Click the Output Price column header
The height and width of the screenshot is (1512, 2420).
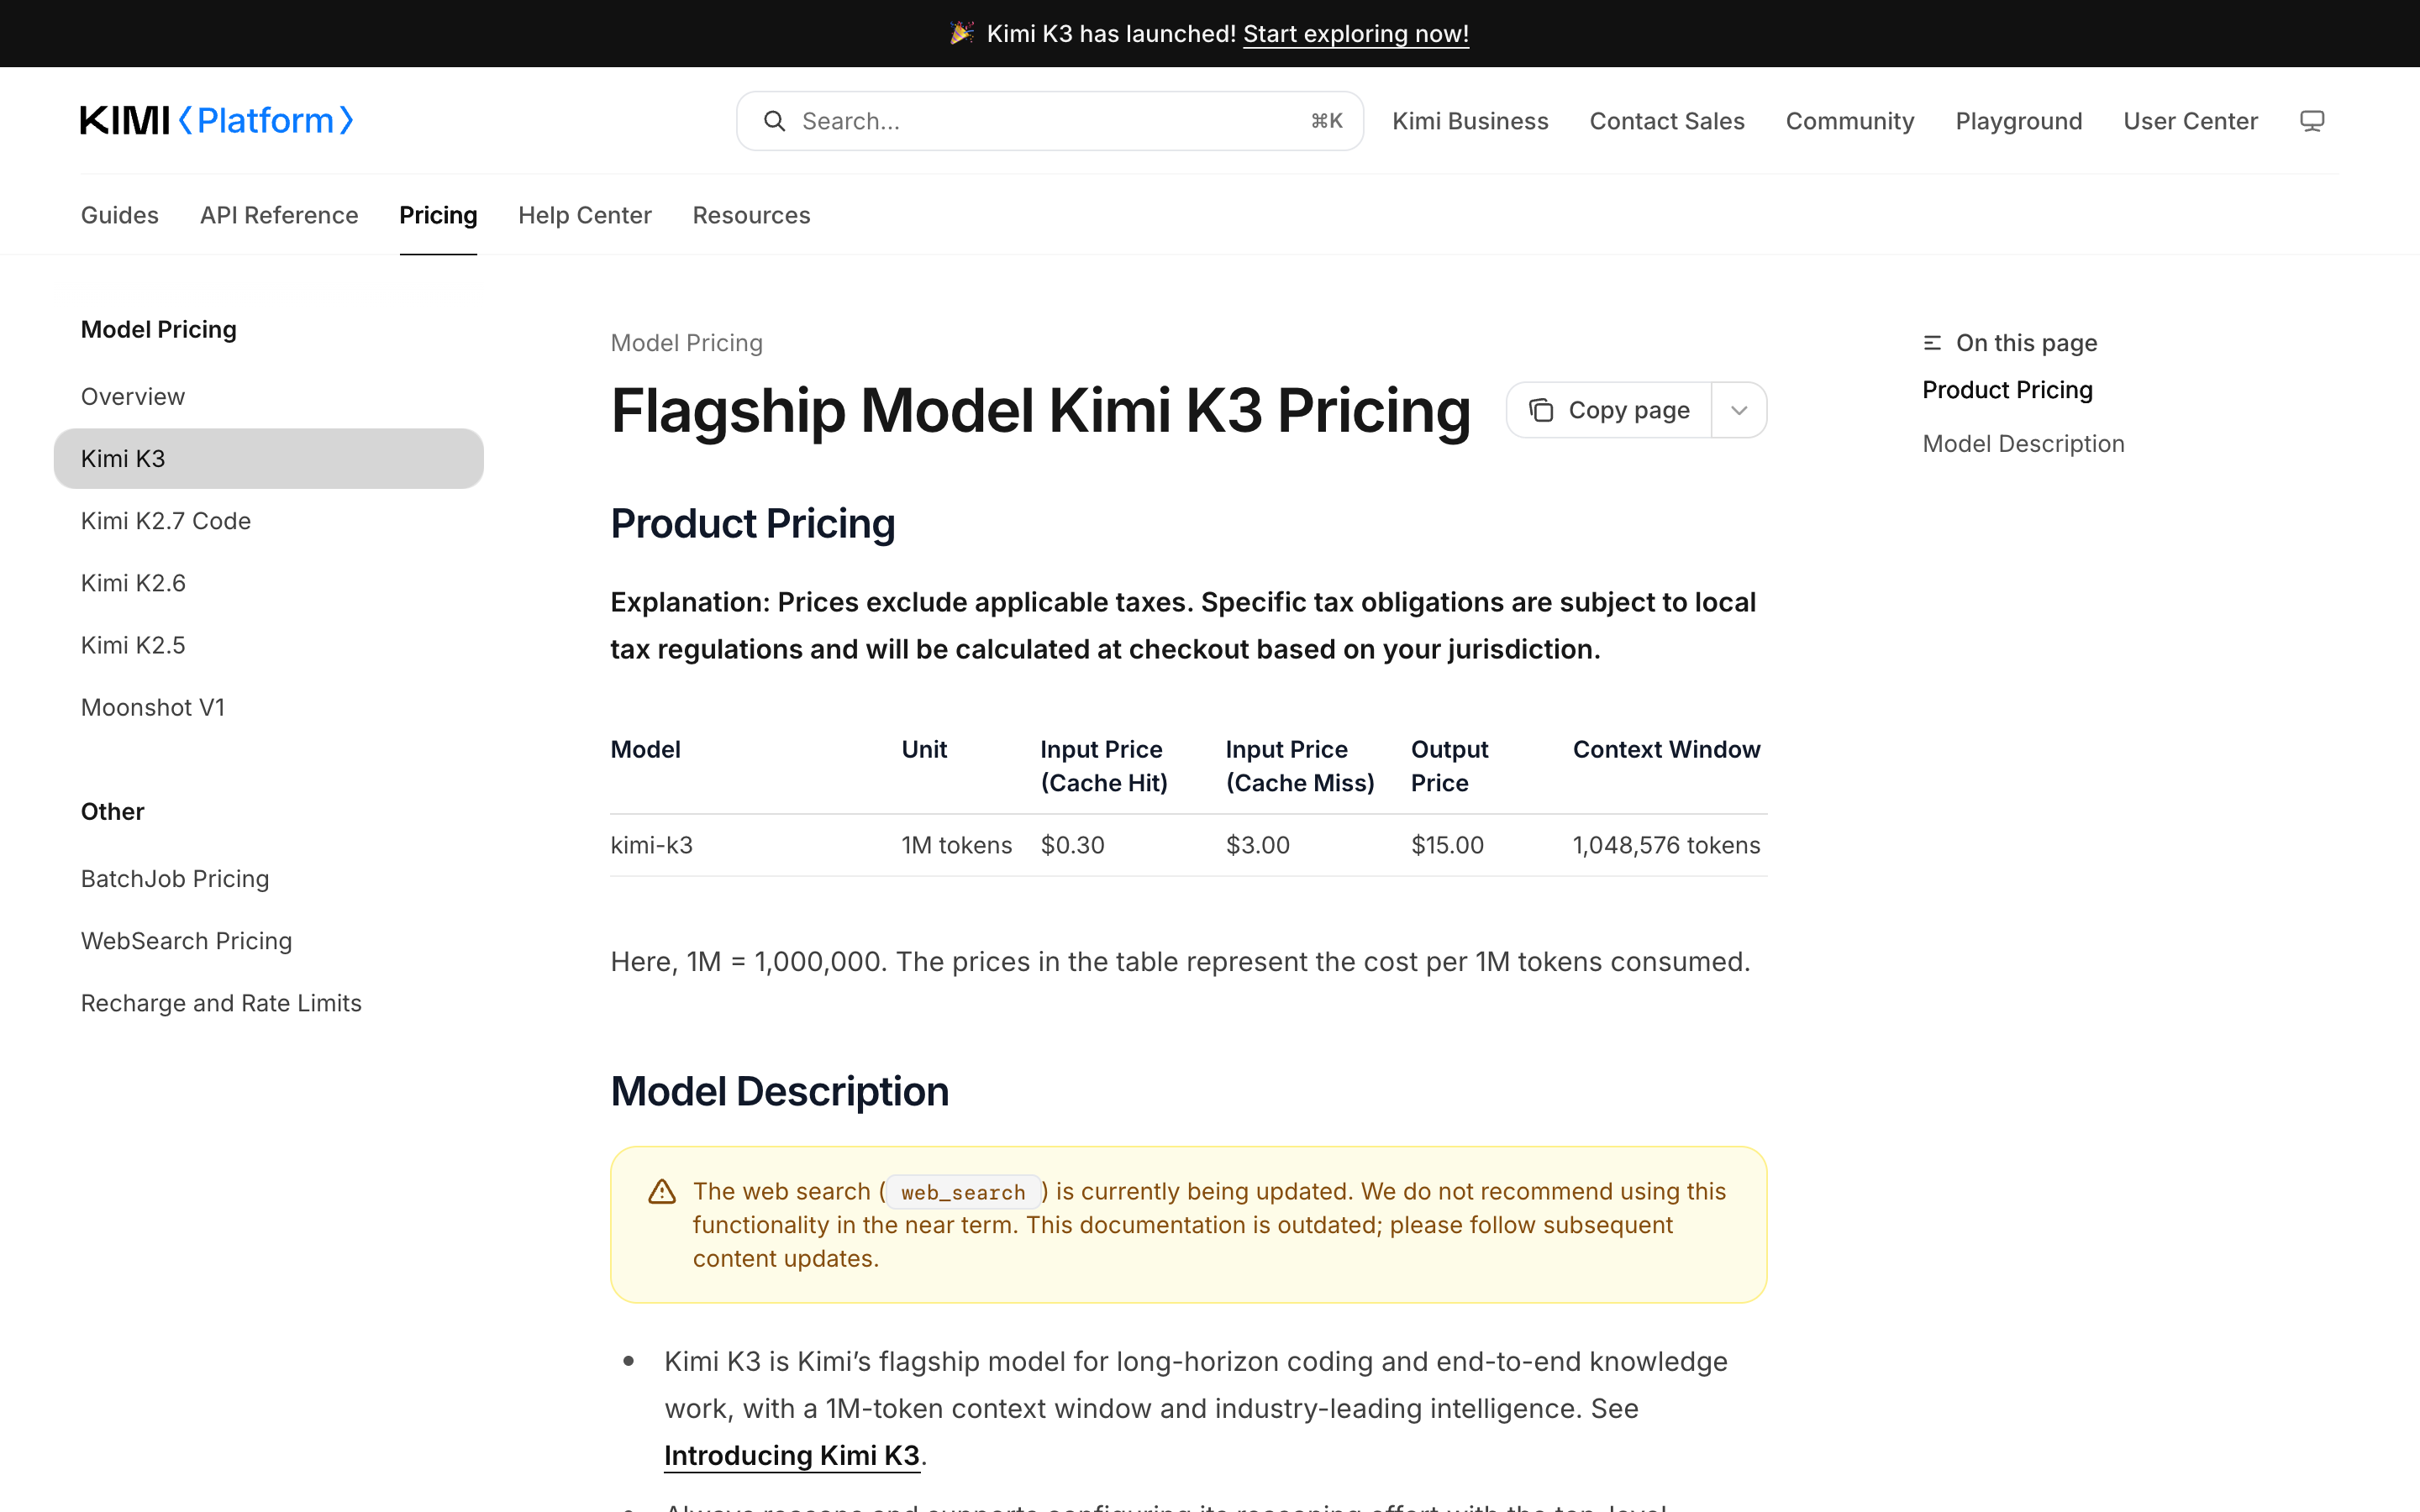(1450, 766)
